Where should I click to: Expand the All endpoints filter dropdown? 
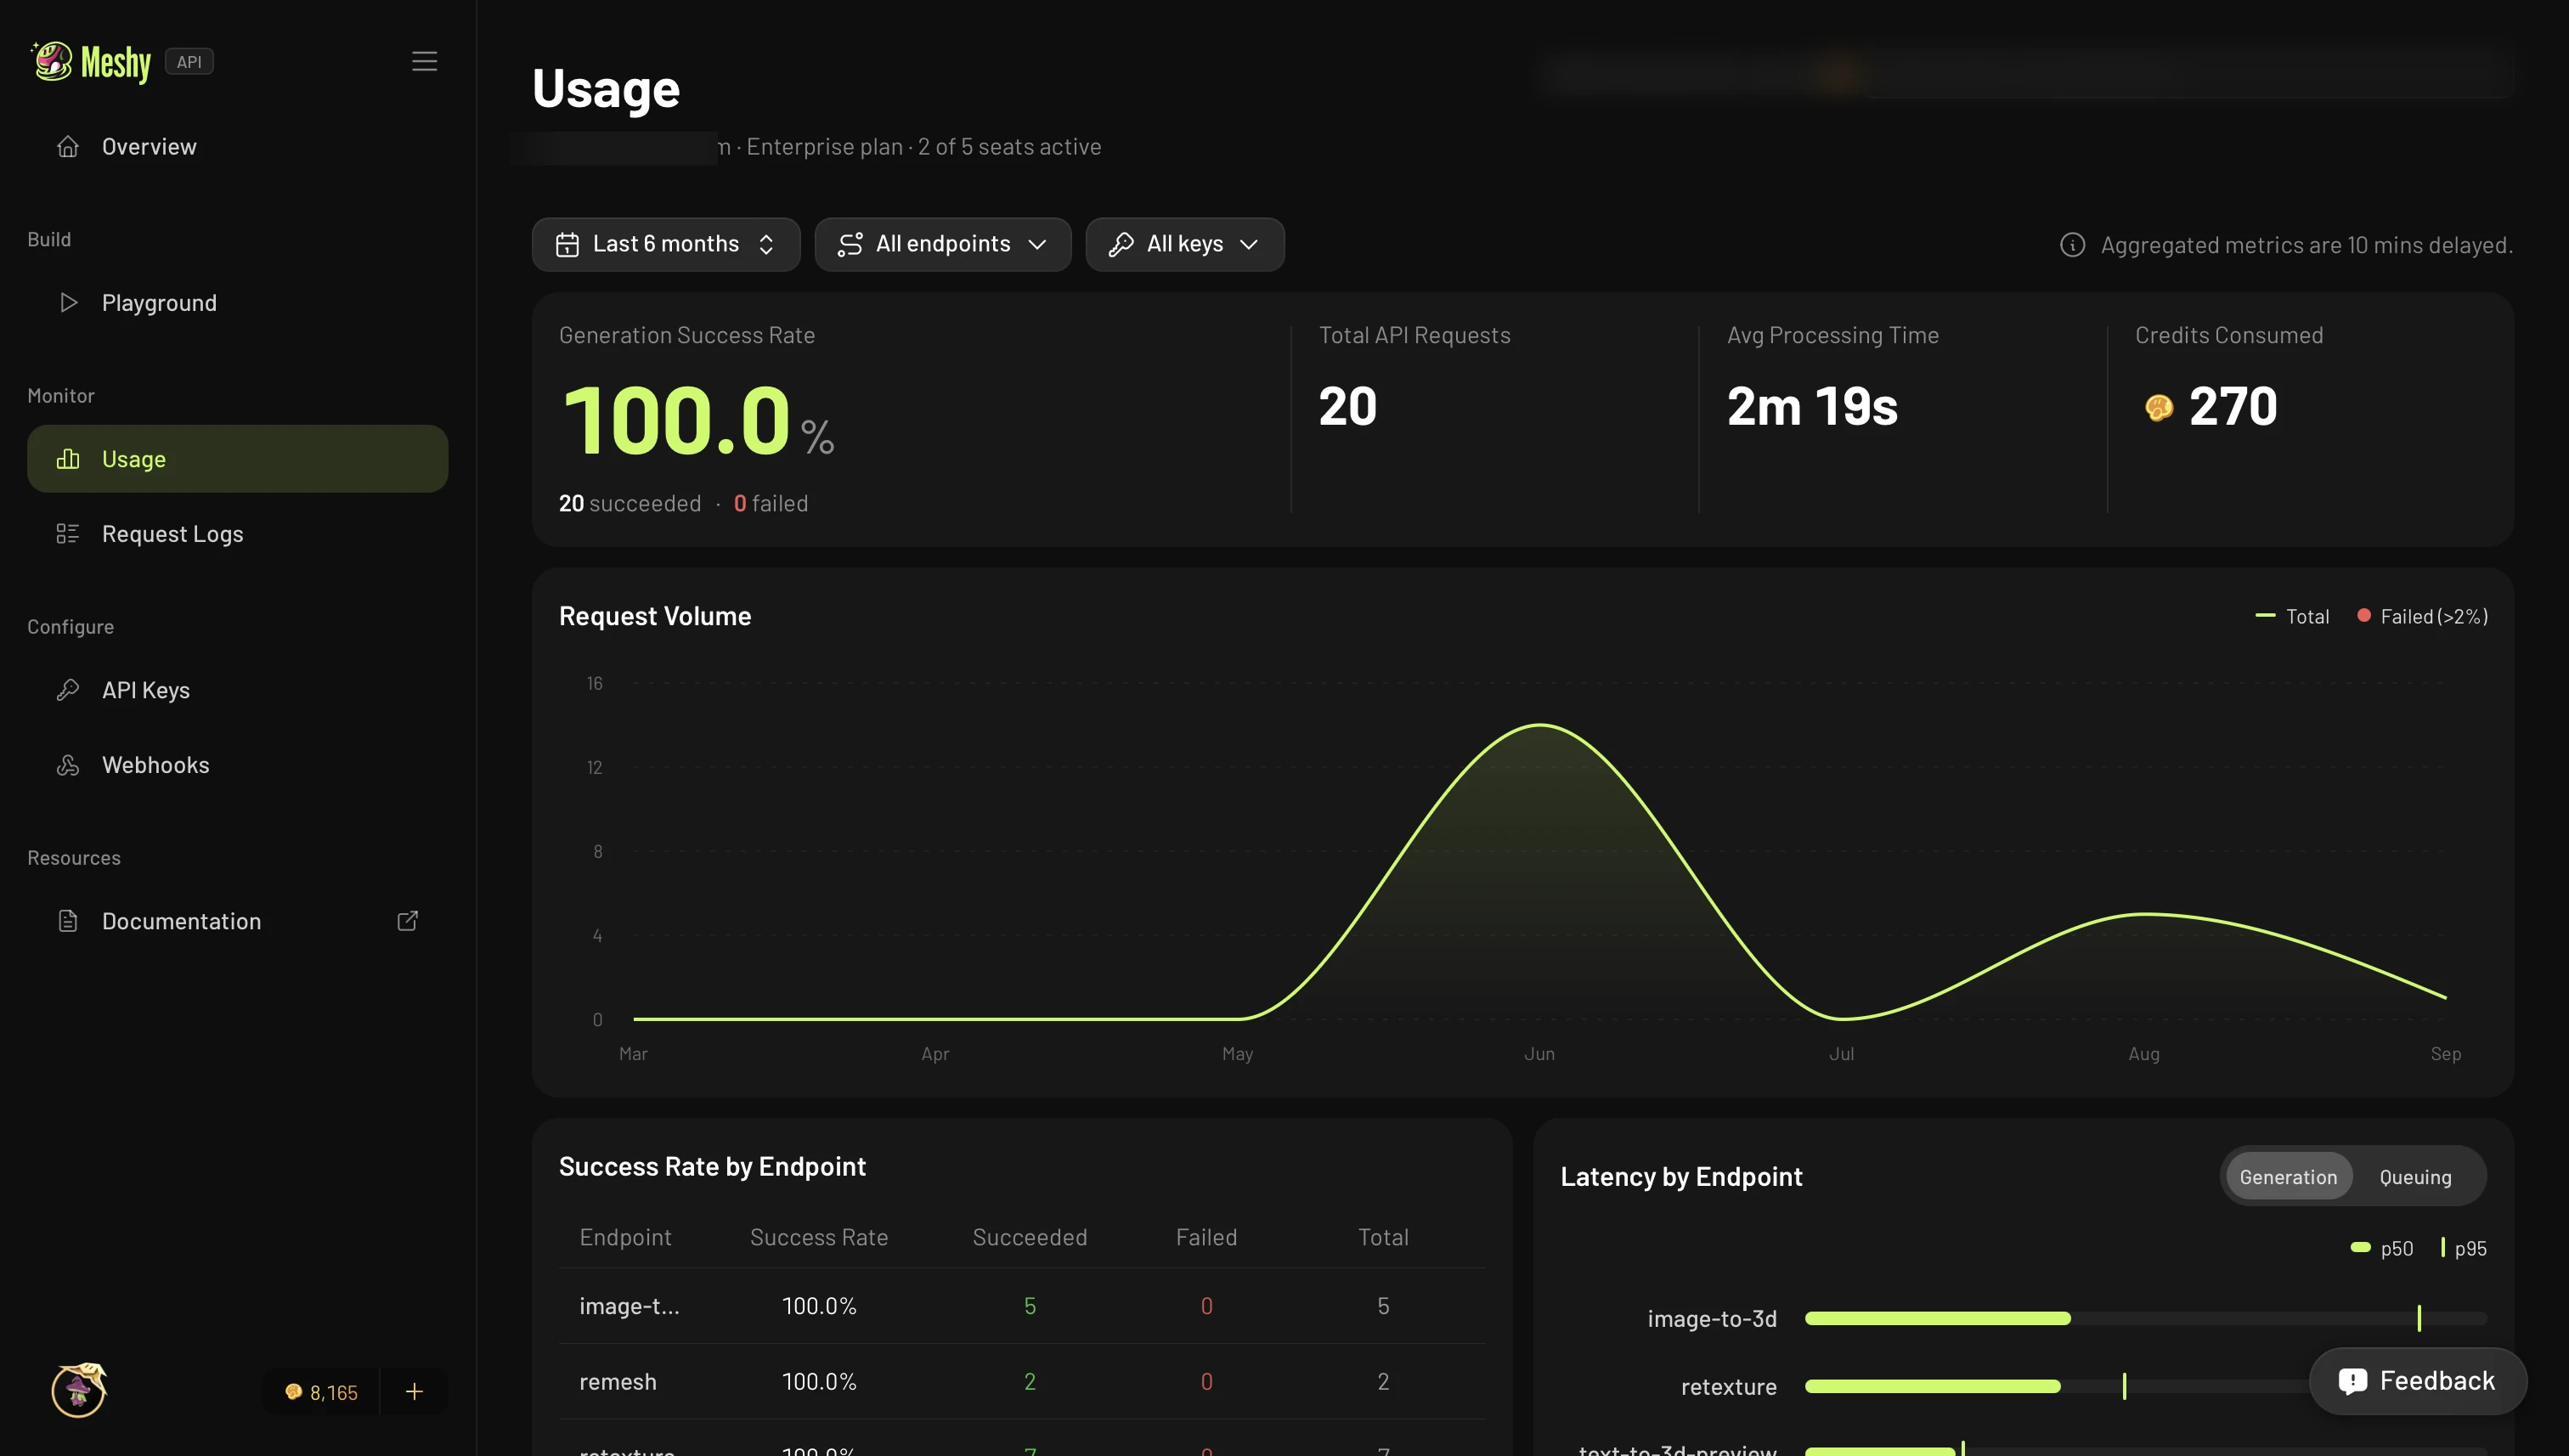[942, 244]
